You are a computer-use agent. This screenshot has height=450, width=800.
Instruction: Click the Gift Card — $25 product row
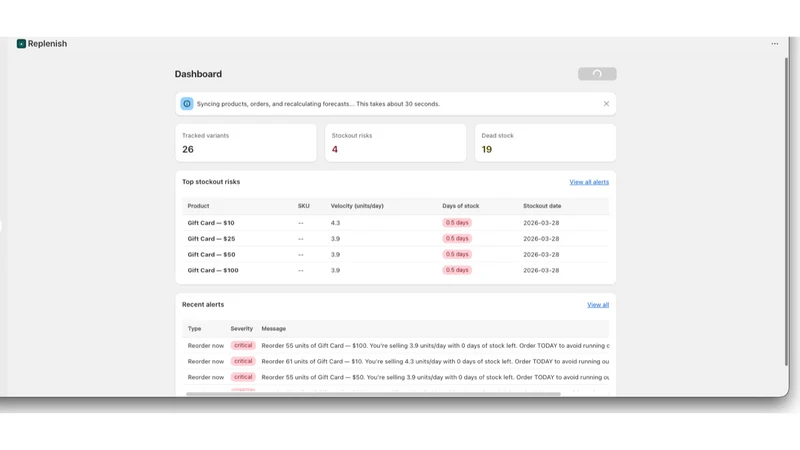[x=395, y=239]
